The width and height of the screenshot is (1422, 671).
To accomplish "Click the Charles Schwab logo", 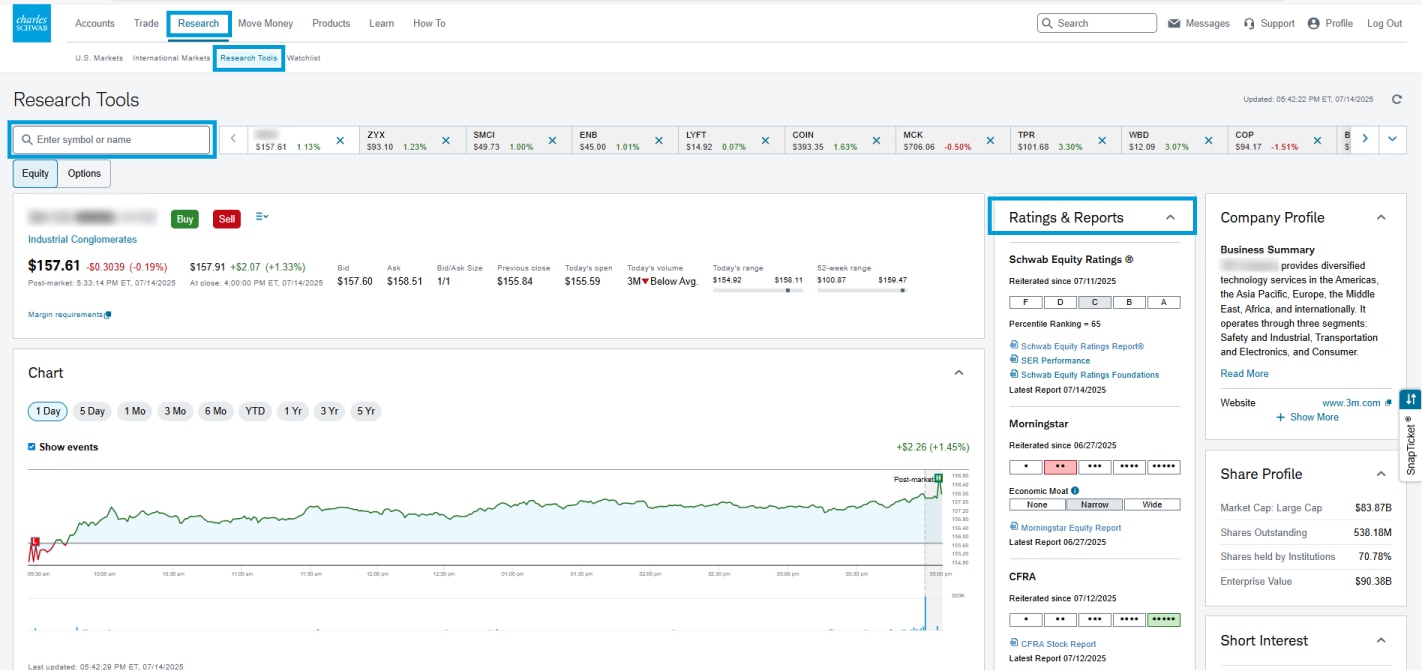I will [32, 23].
